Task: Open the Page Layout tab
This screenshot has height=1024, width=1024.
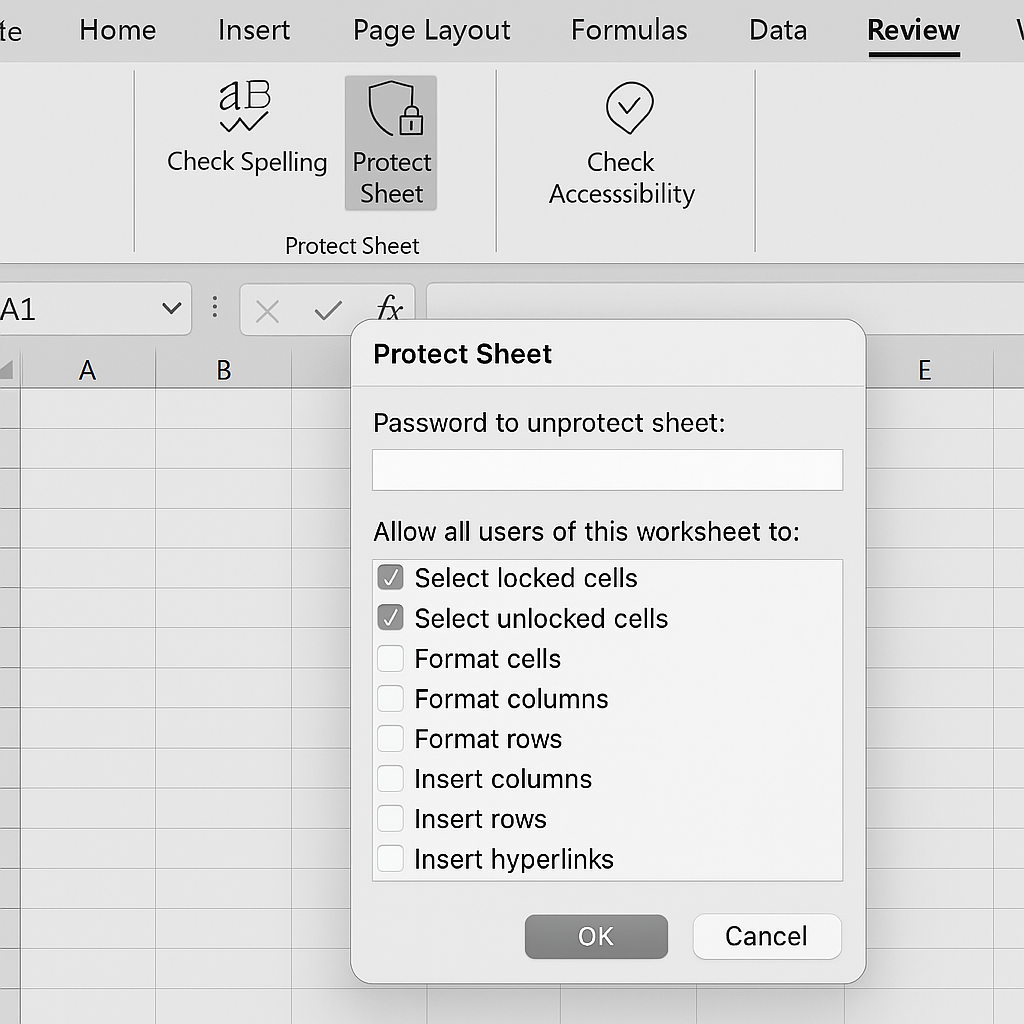Action: coord(431,31)
